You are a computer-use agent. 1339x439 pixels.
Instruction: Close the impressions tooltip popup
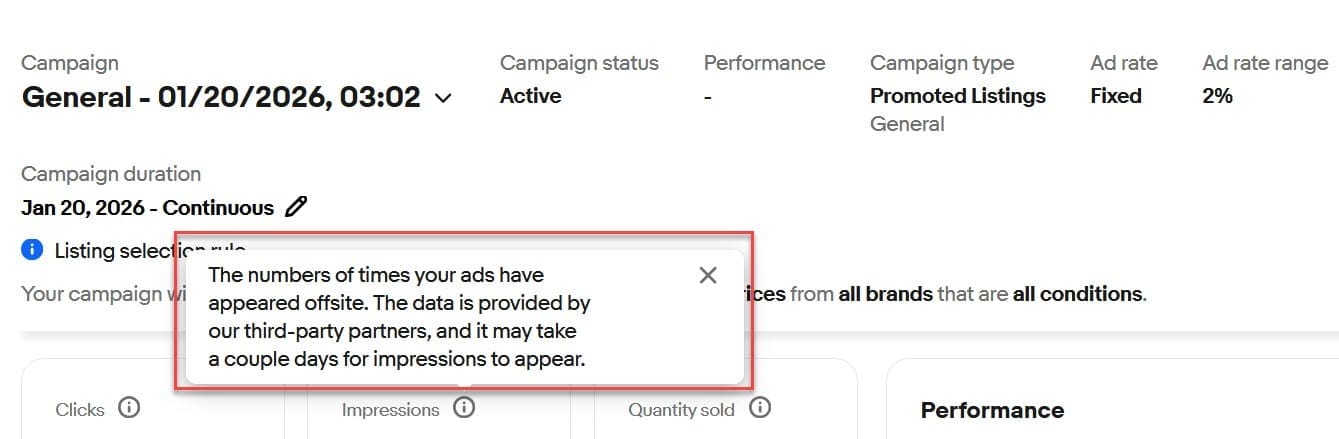(708, 275)
